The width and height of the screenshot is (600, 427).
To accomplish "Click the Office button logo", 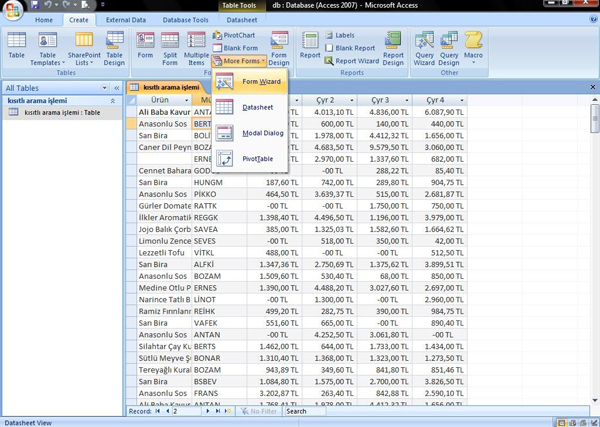I will pyautogui.click(x=12, y=9).
